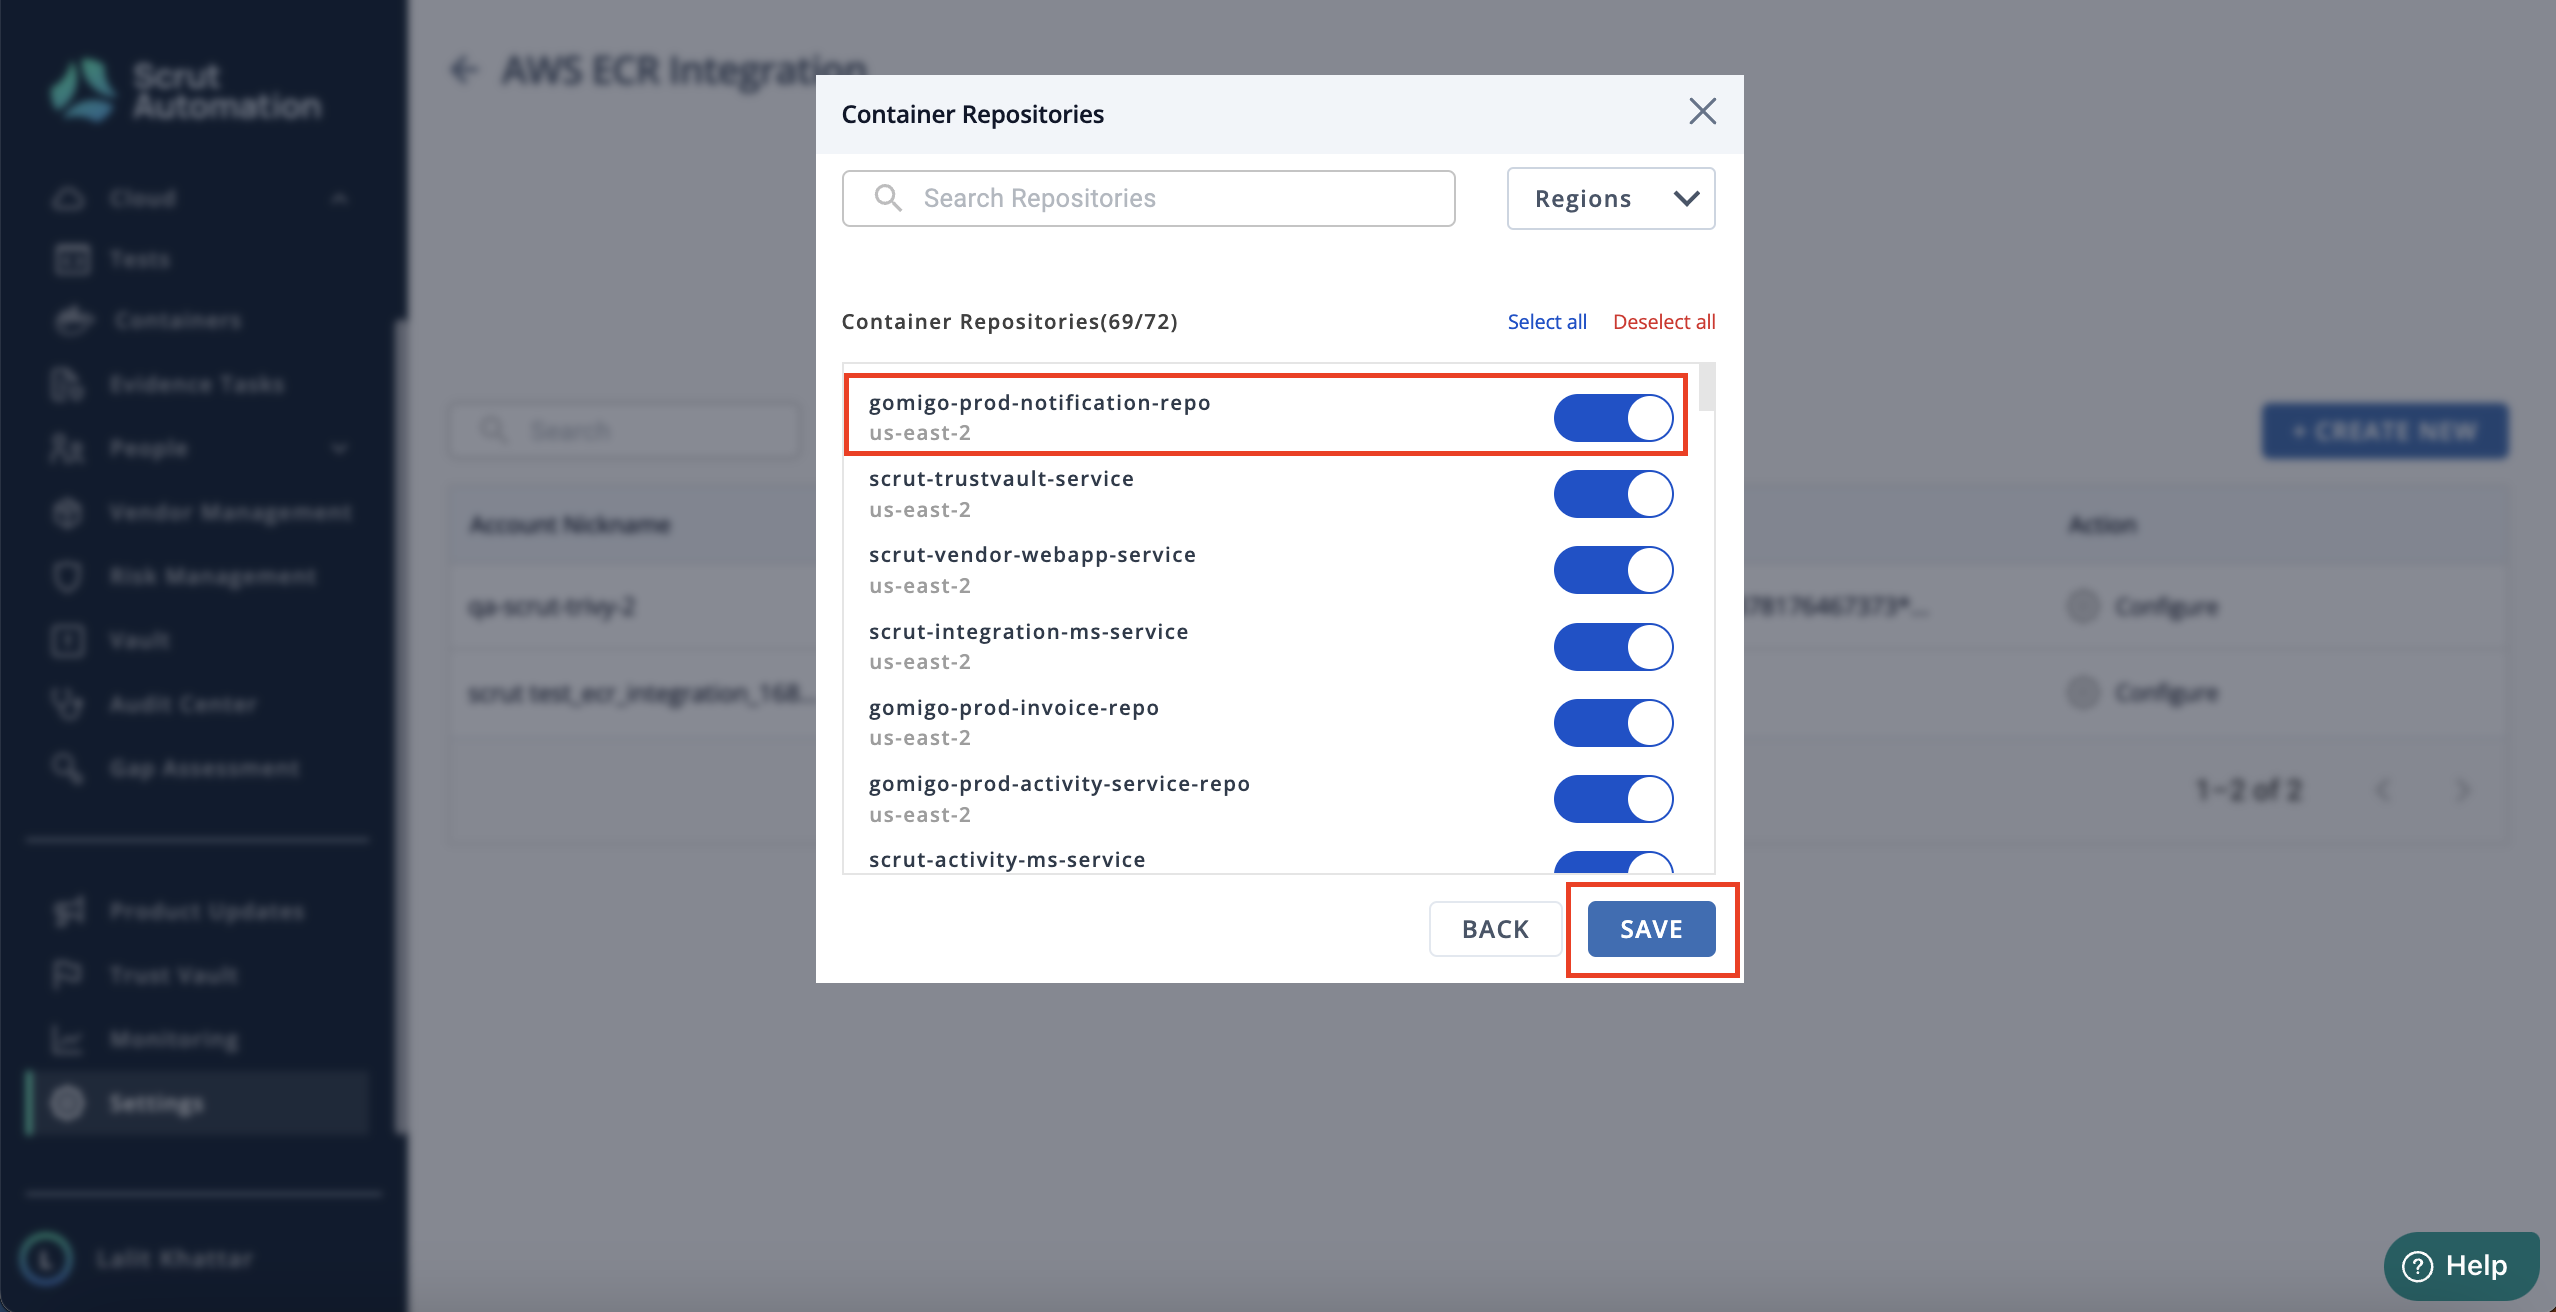
Task: Toggle scrut-trustvault-service switch
Action: point(1613,494)
